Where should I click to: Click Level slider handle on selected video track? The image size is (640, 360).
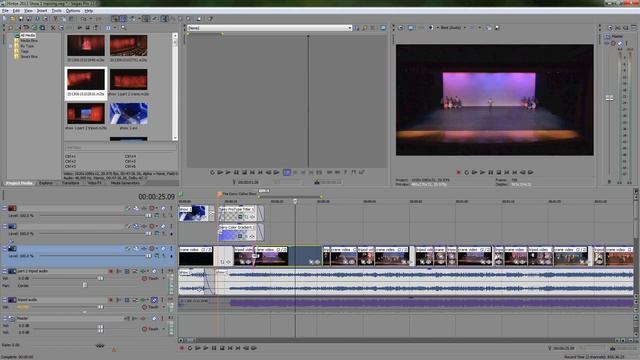point(148,256)
